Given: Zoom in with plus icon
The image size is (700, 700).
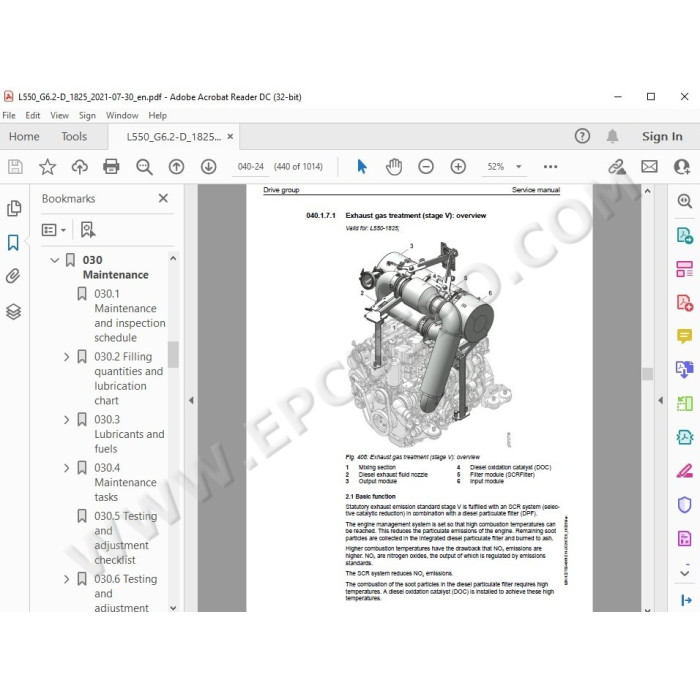Looking at the screenshot, I should pyautogui.click(x=458, y=167).
